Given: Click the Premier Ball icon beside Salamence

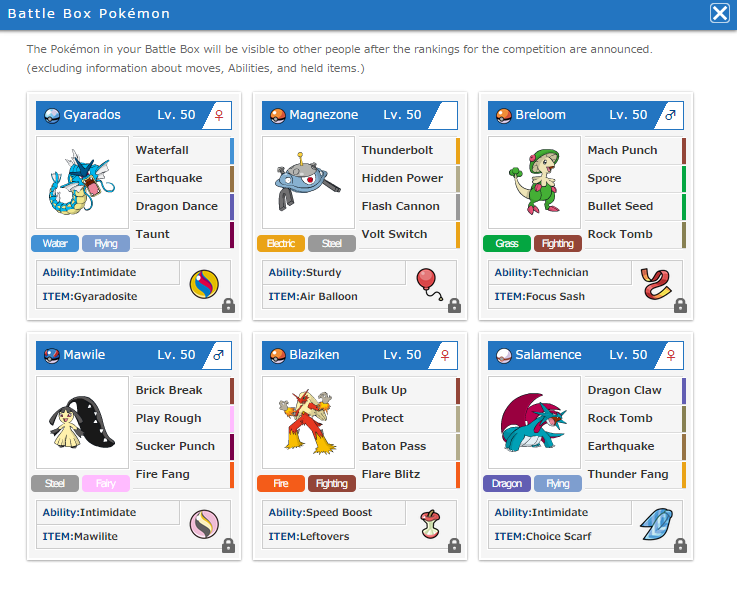Looking at the screenshot, I should [x=504, y=355].
